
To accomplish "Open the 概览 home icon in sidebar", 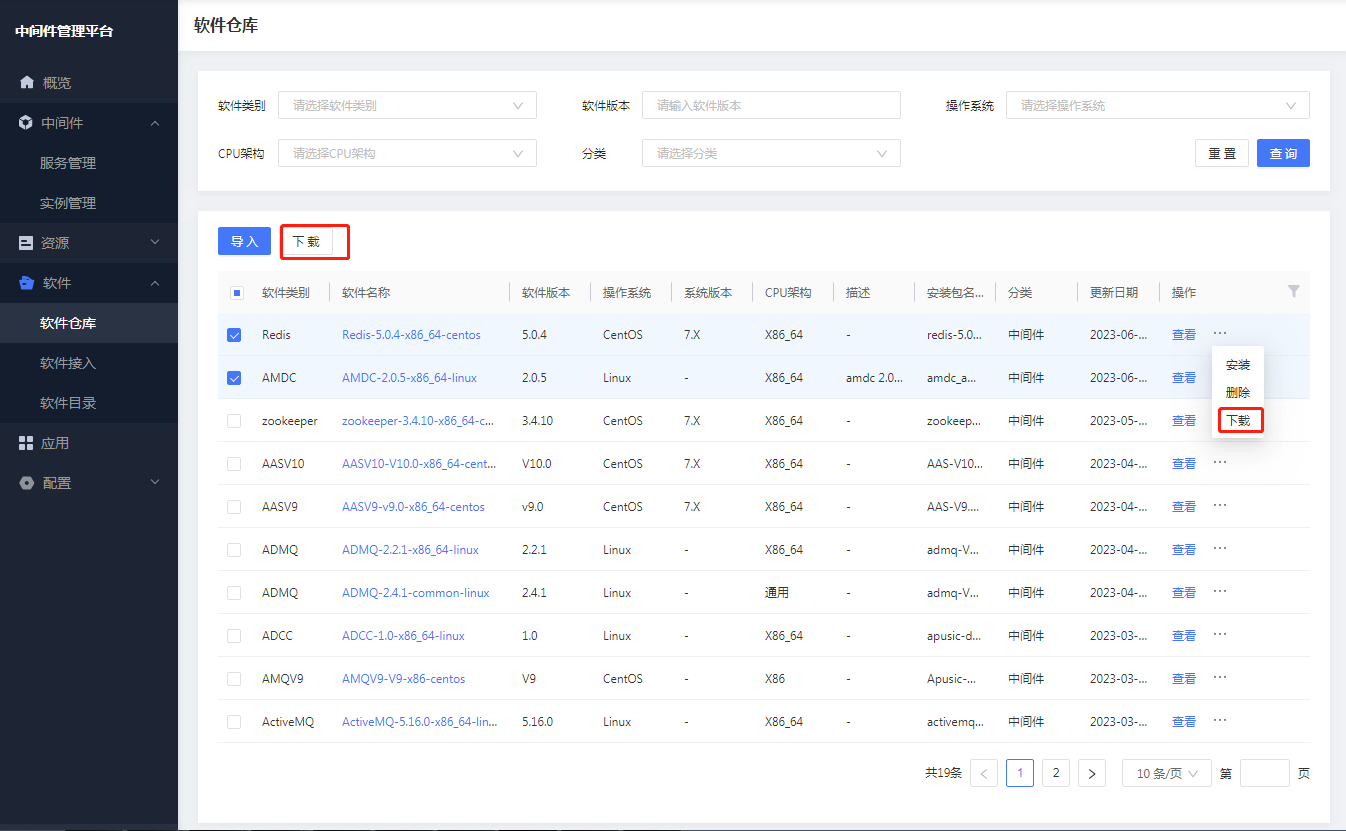I will (27, 82).
